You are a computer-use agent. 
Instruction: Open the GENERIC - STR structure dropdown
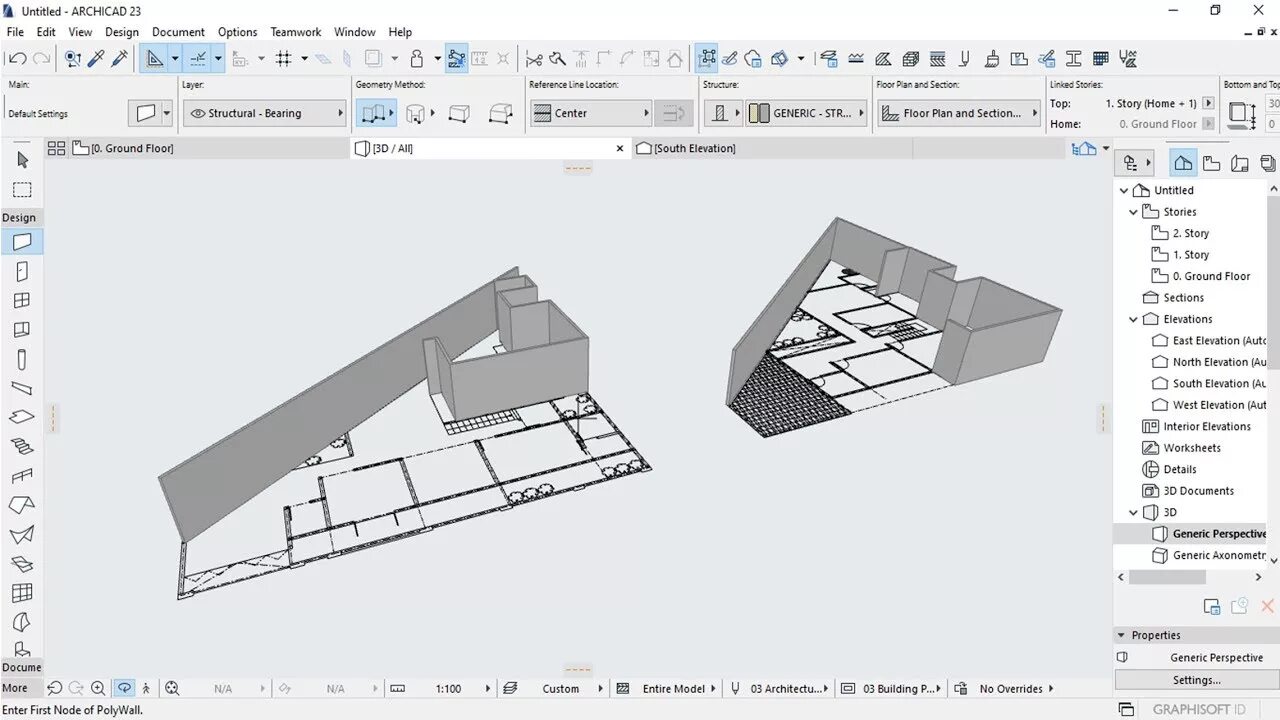pos(806,114)
